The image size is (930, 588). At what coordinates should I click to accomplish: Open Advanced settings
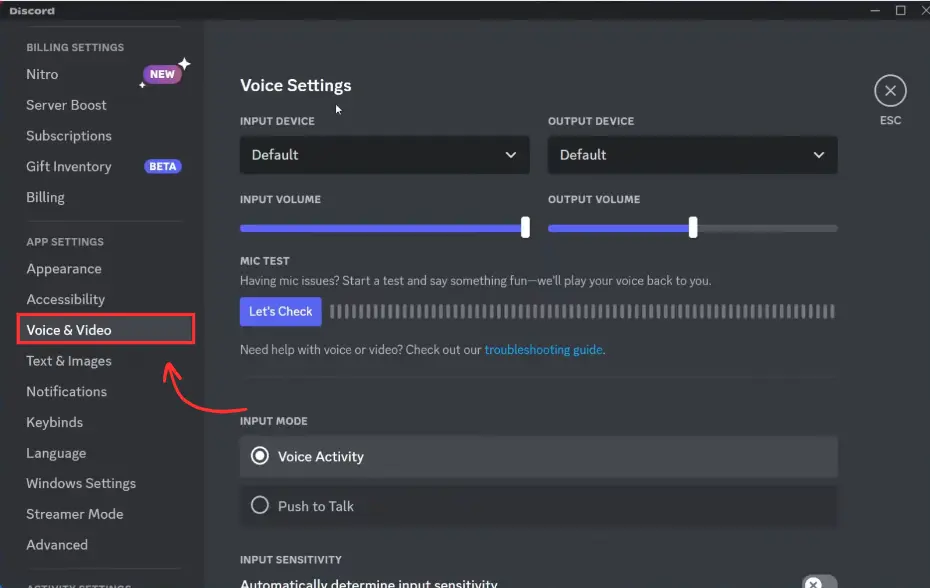57,545
